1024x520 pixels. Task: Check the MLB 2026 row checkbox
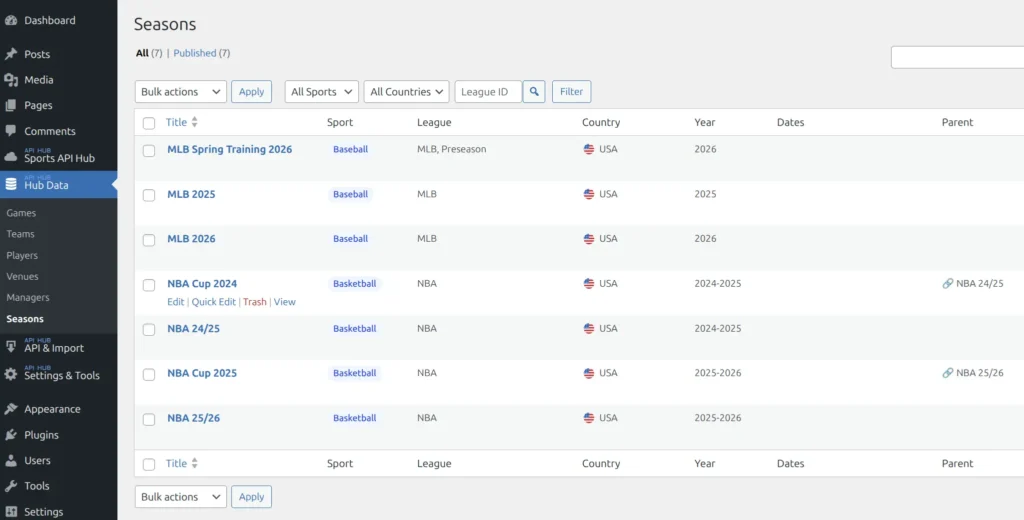pos(149,240)
